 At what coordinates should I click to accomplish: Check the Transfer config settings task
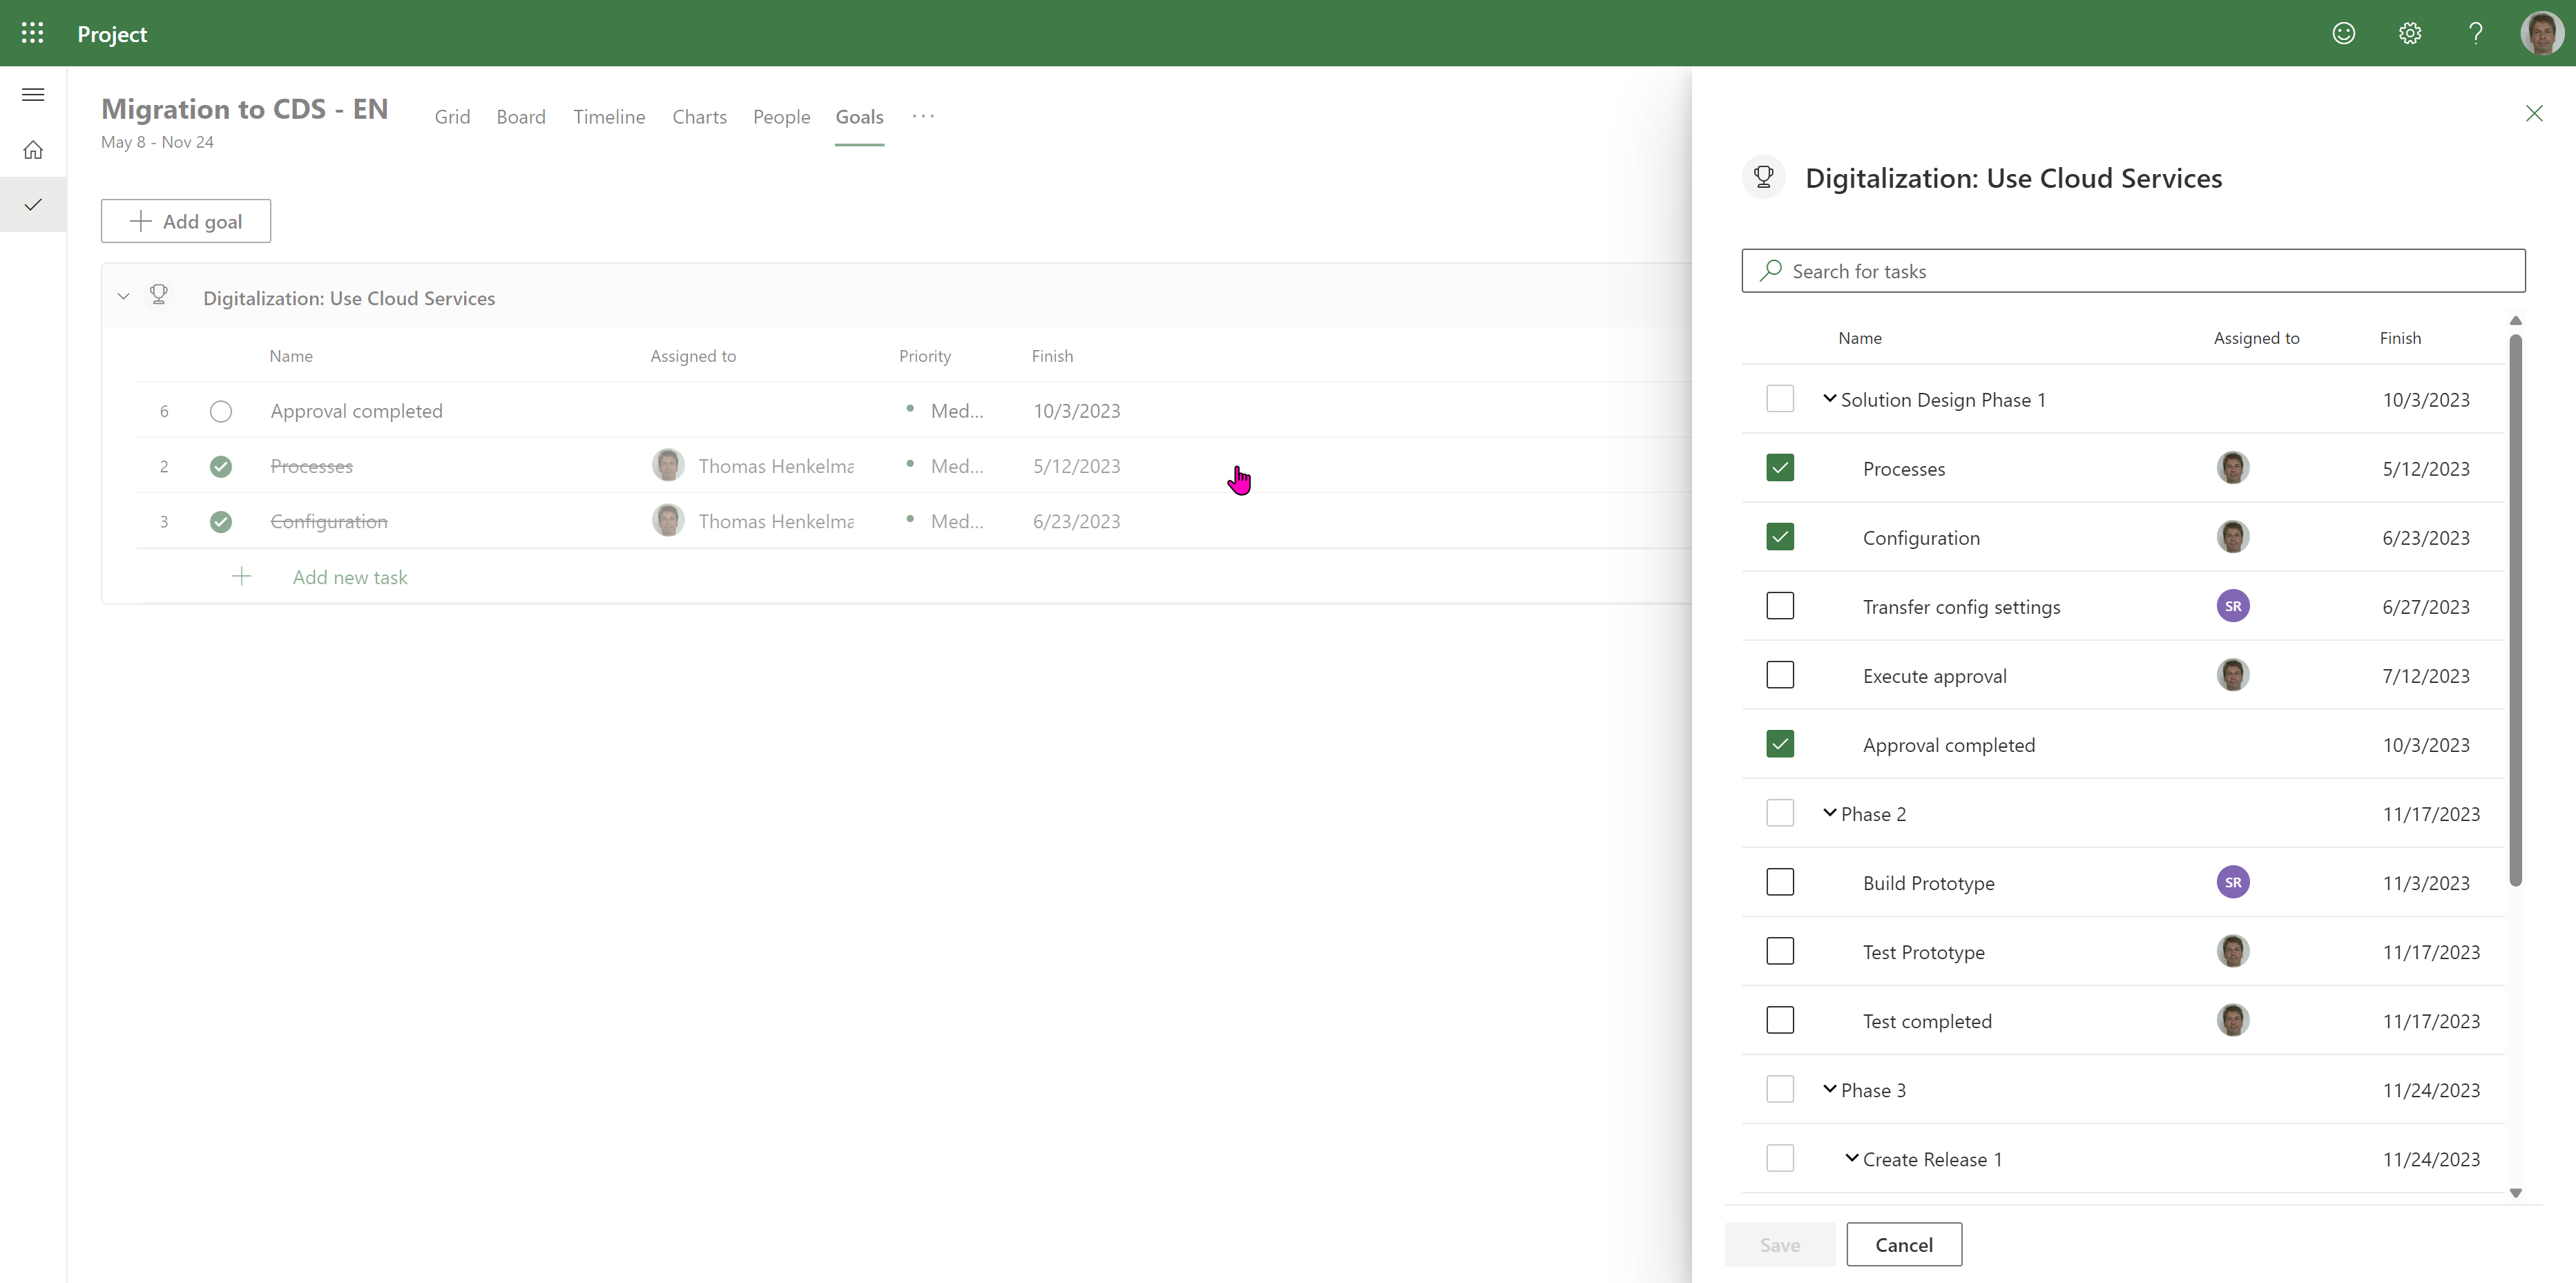[x=1780, y=606]
